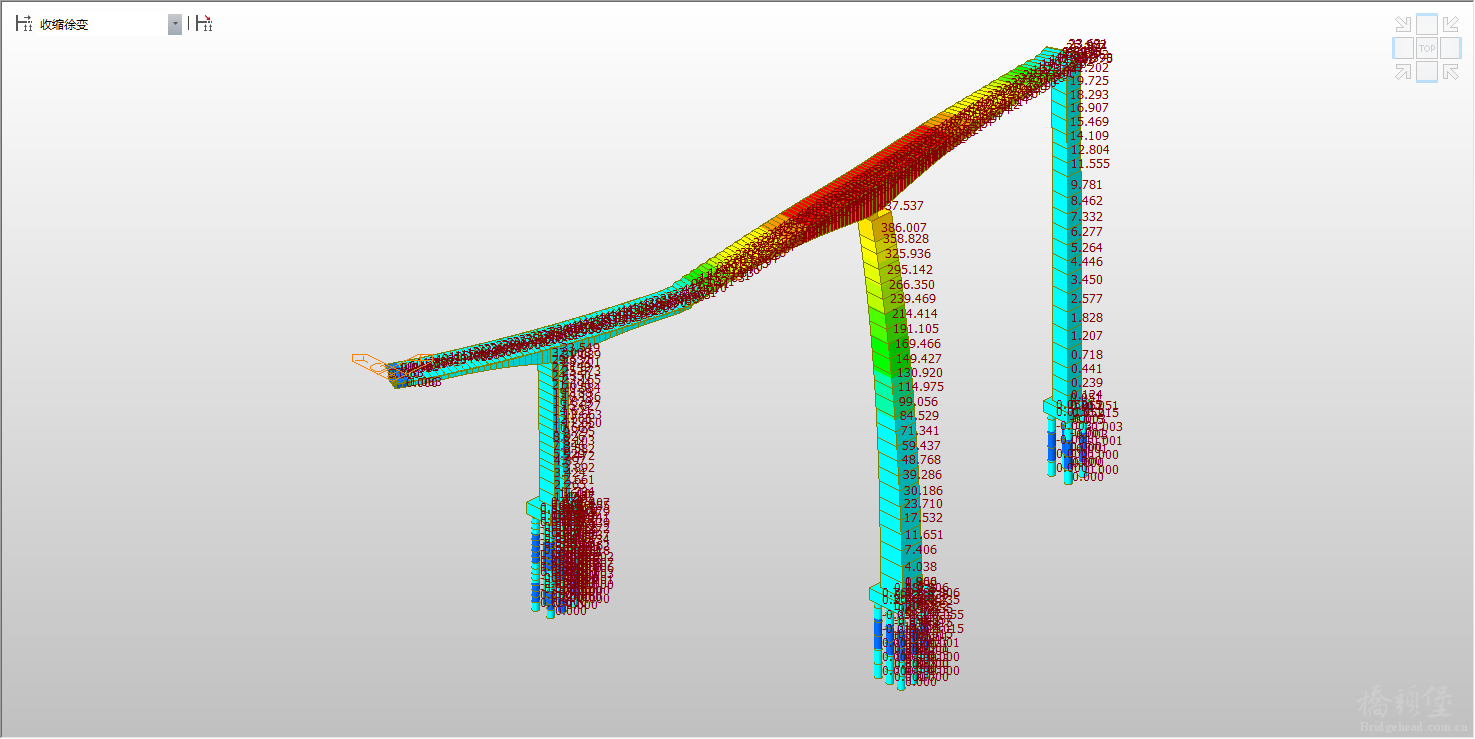Image resolution: width=1475 pixels, height=739 pixels.
Task: Click the value 214.414 label
Action: pyautogui.click(x=914, y=314)
